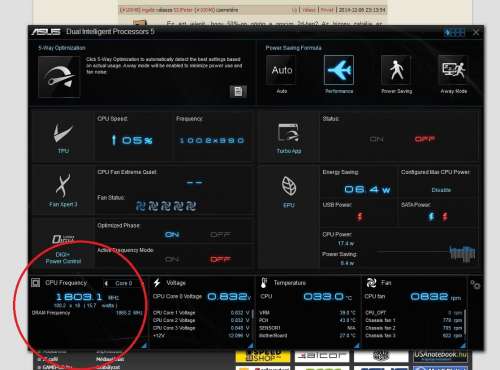The width and height of the screenshot is (500, 370).
Task: Open the Turbo App icon
Action: coord(289,133)
